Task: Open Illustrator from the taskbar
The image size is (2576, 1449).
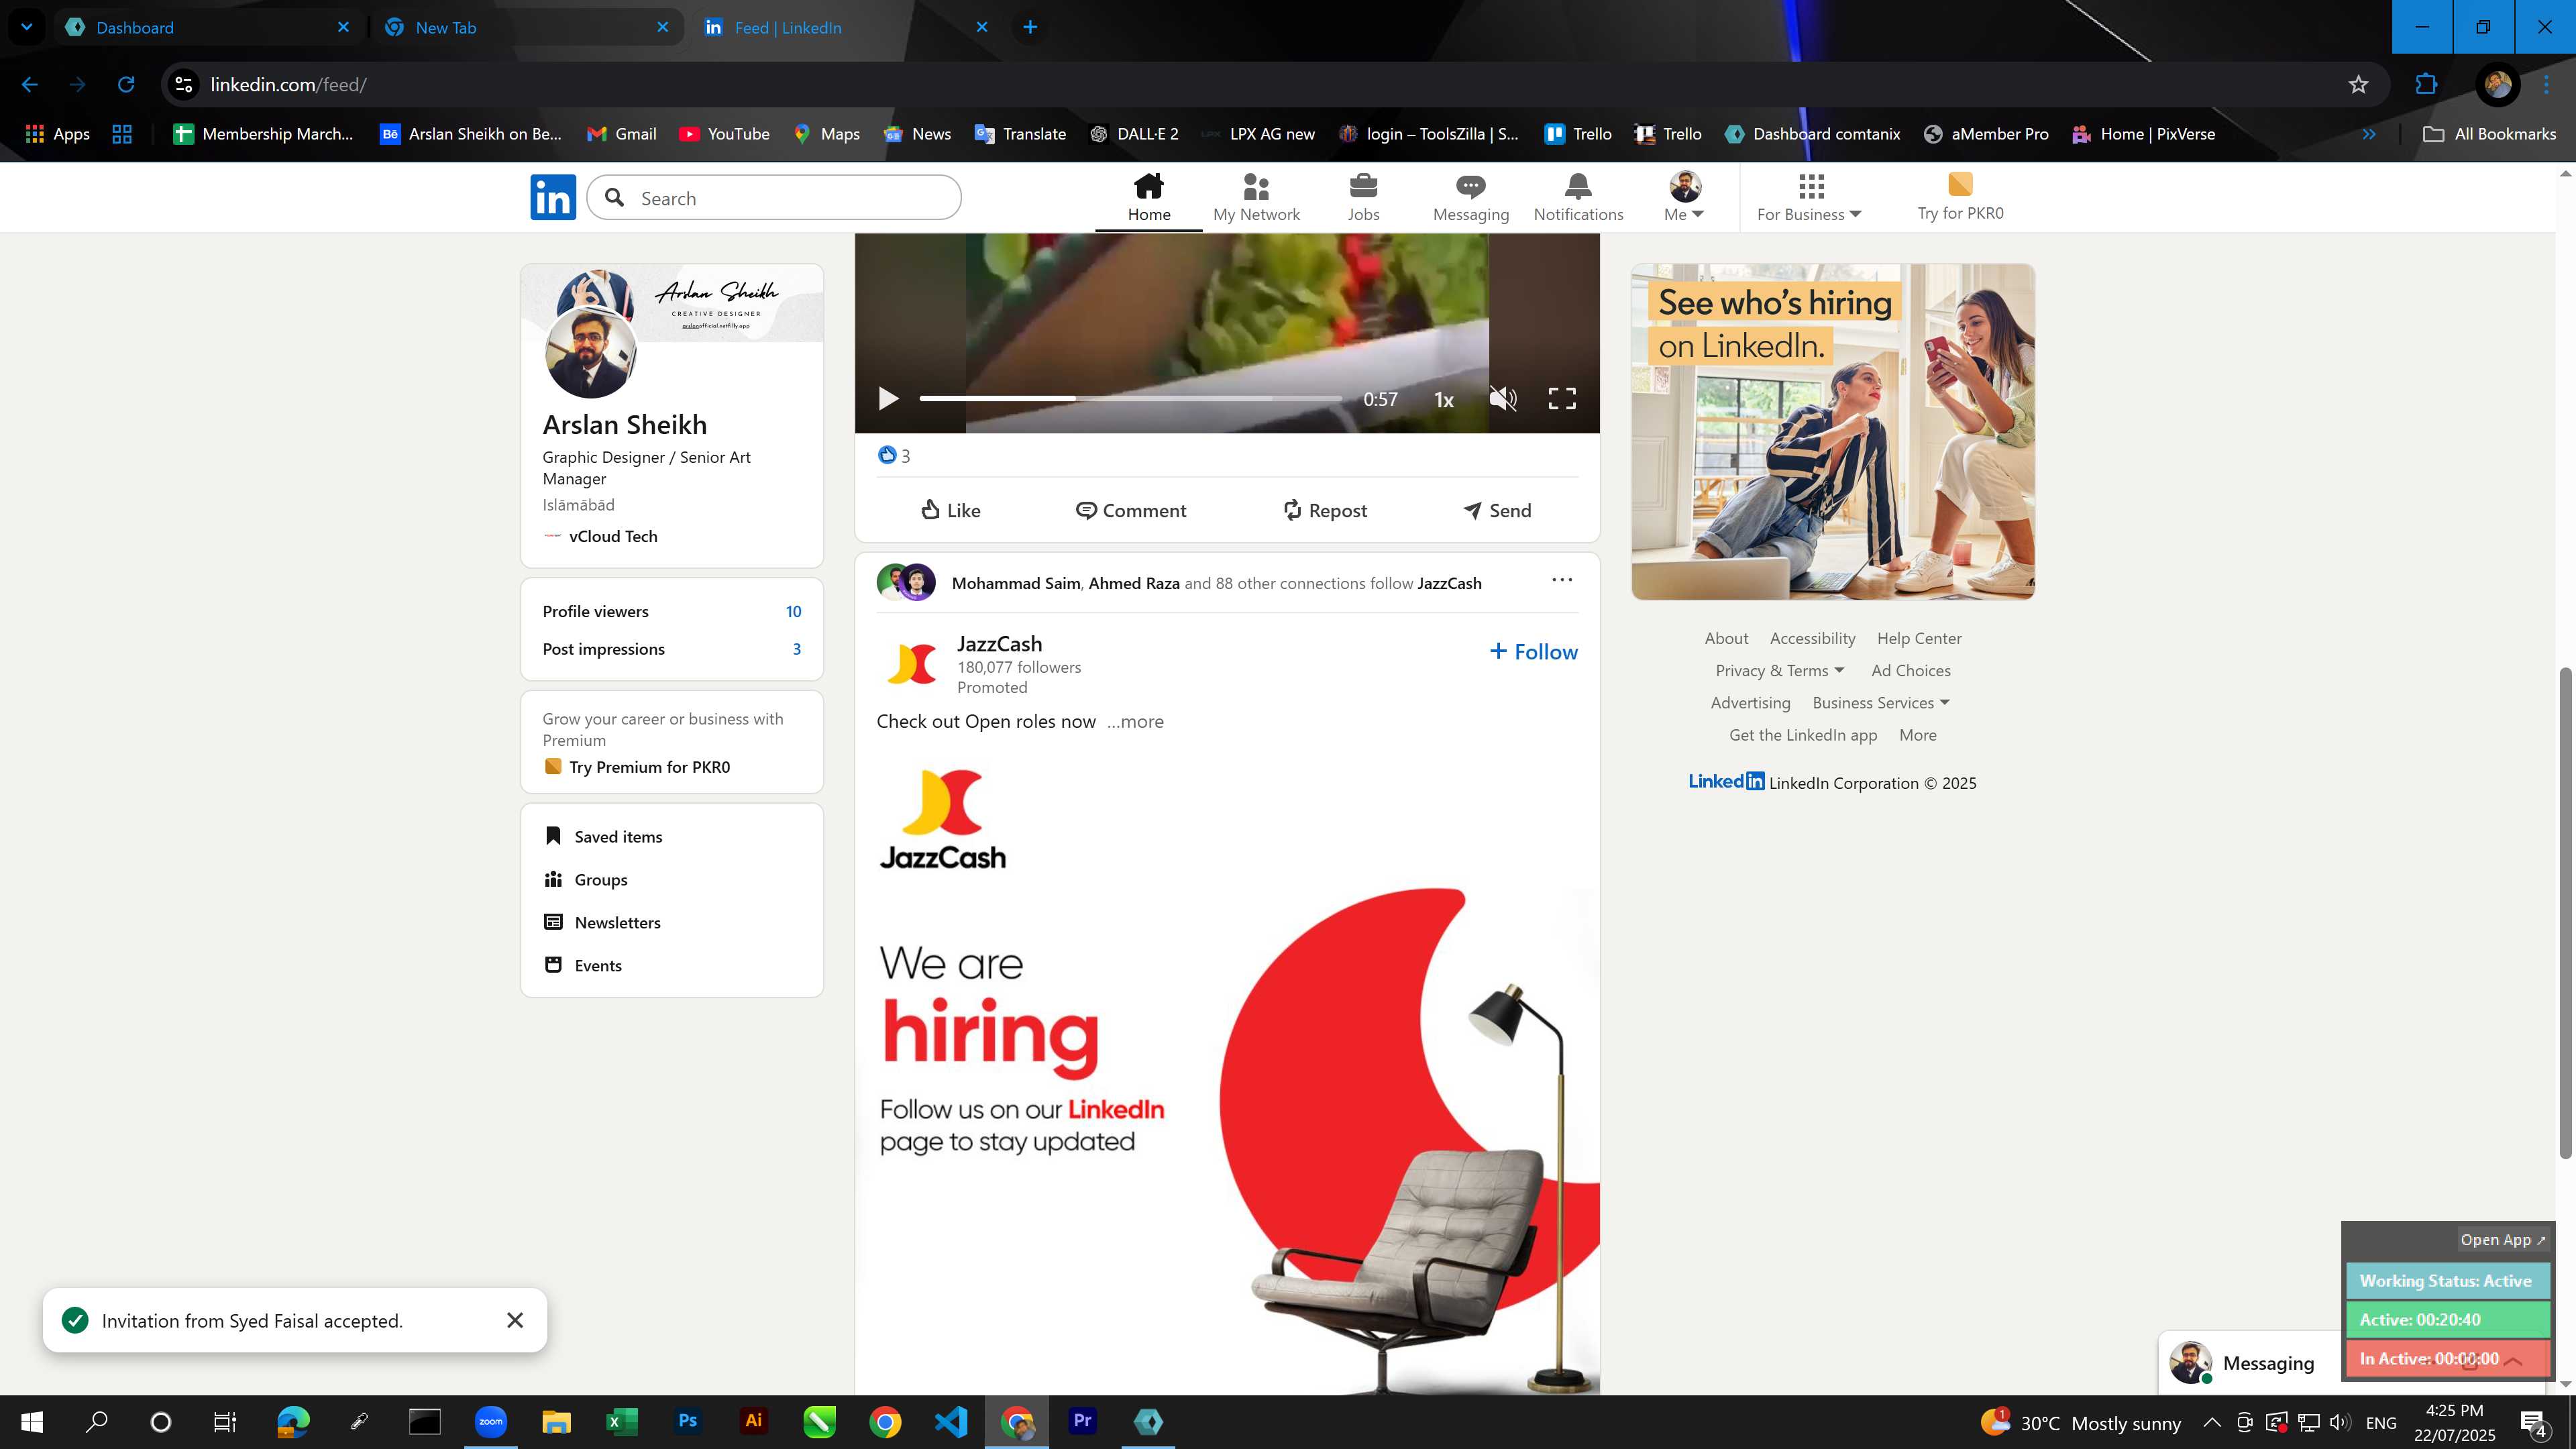Action: click(753, 1422)
